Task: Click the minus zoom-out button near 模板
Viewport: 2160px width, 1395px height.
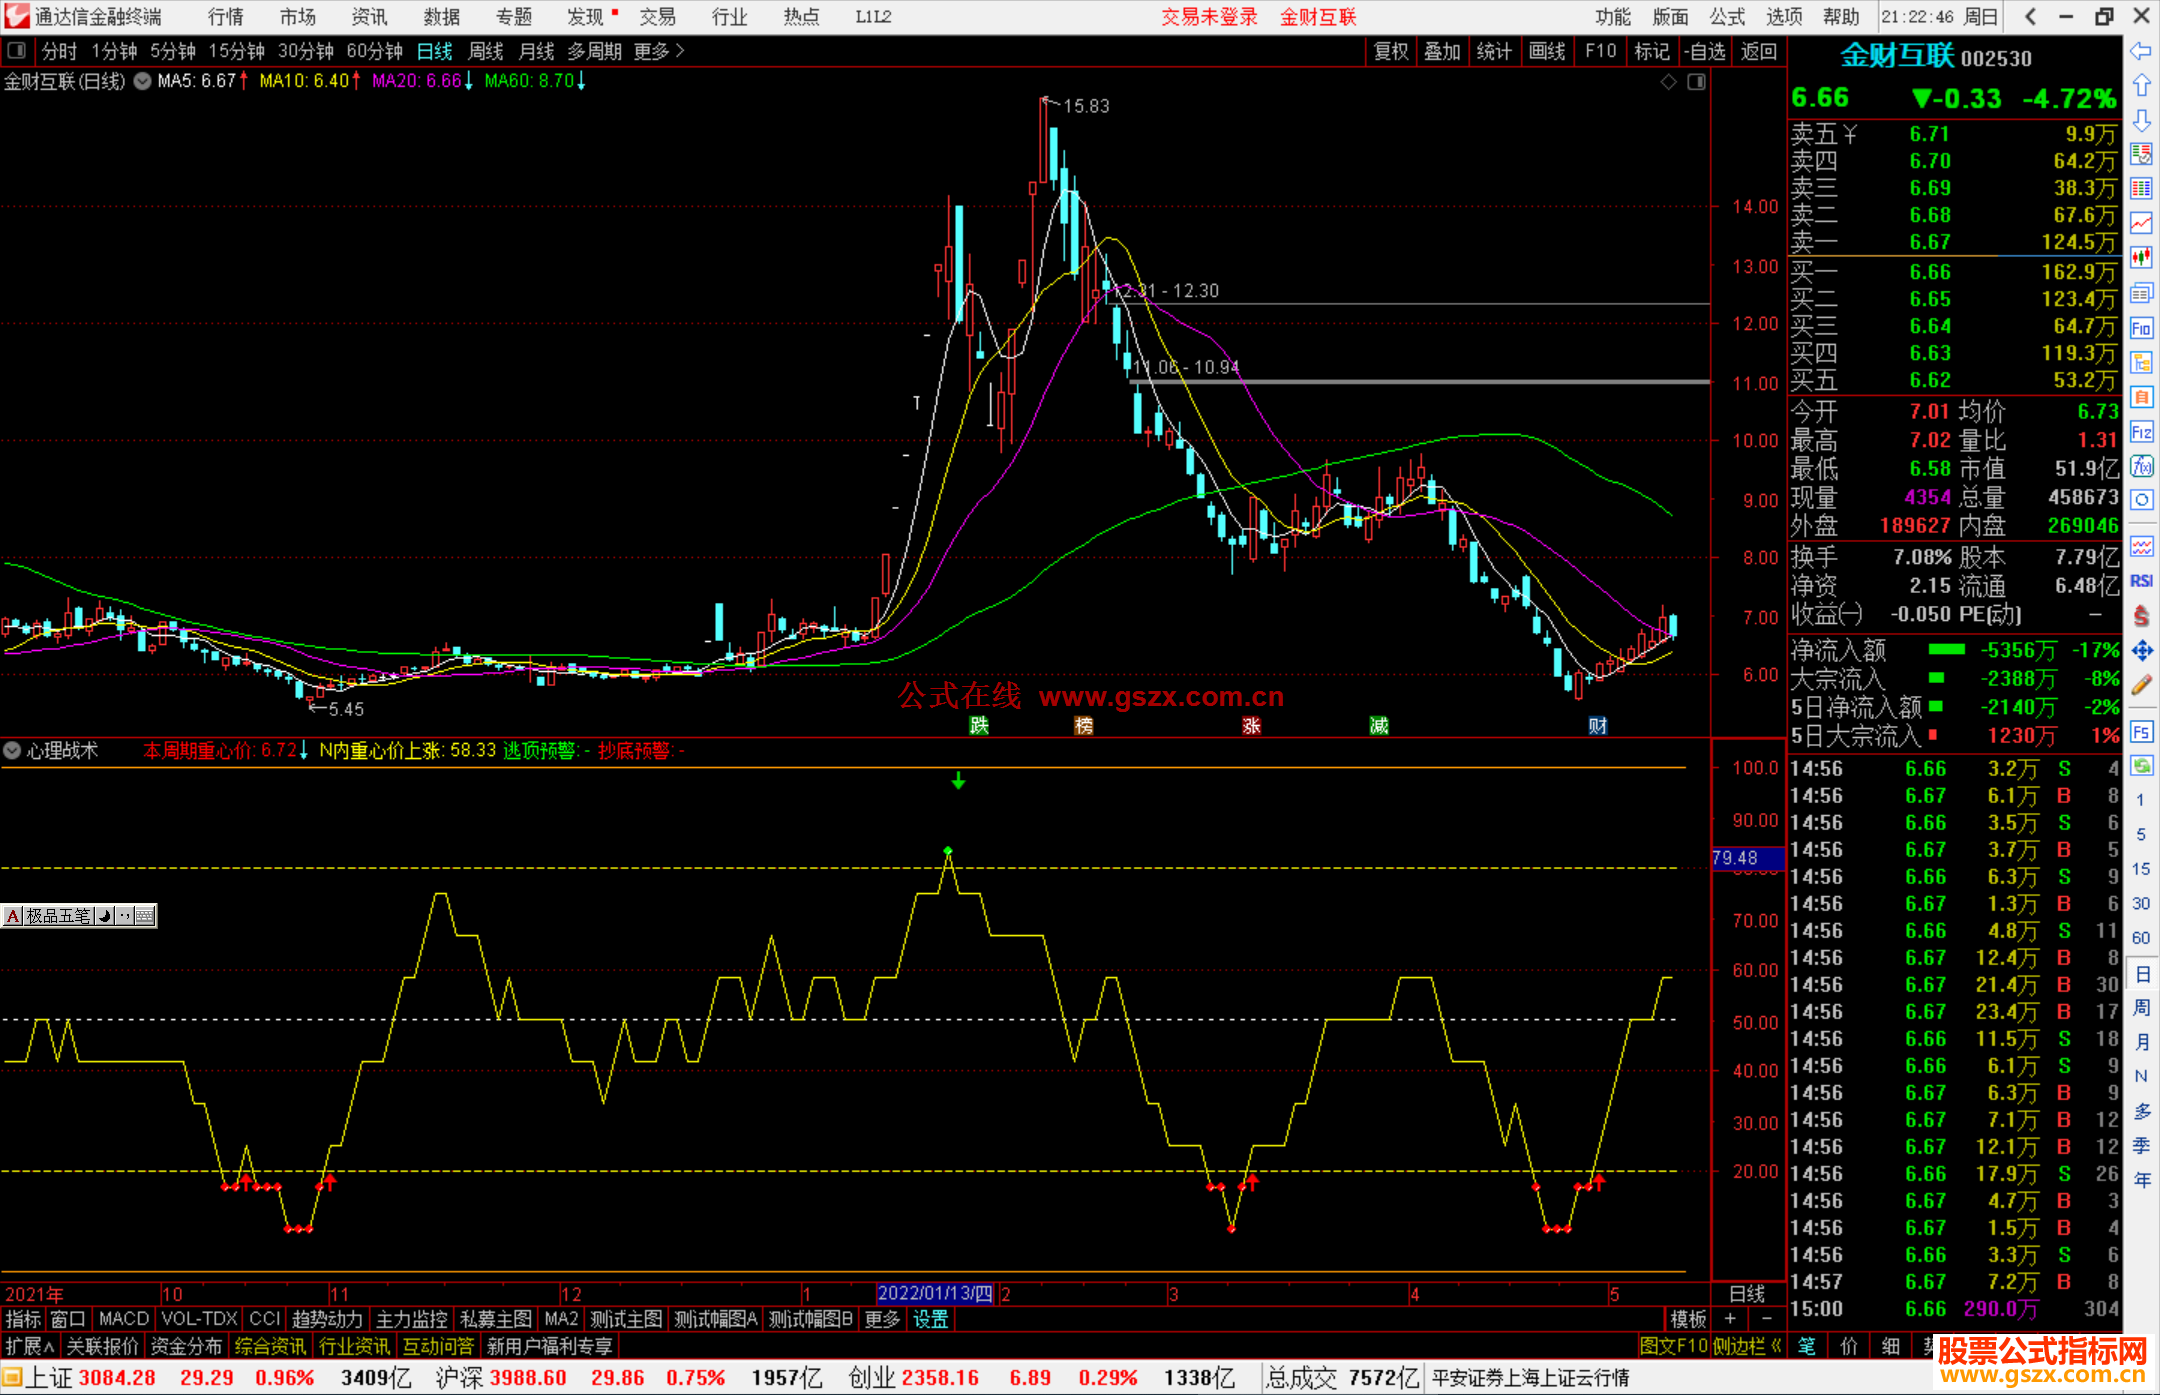Action: pos(1766,1318)
